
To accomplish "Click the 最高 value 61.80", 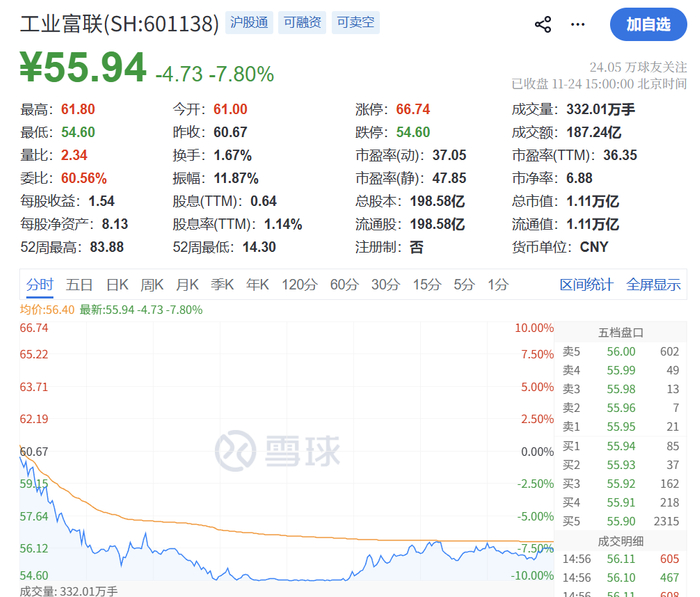I will click(78, 109).
